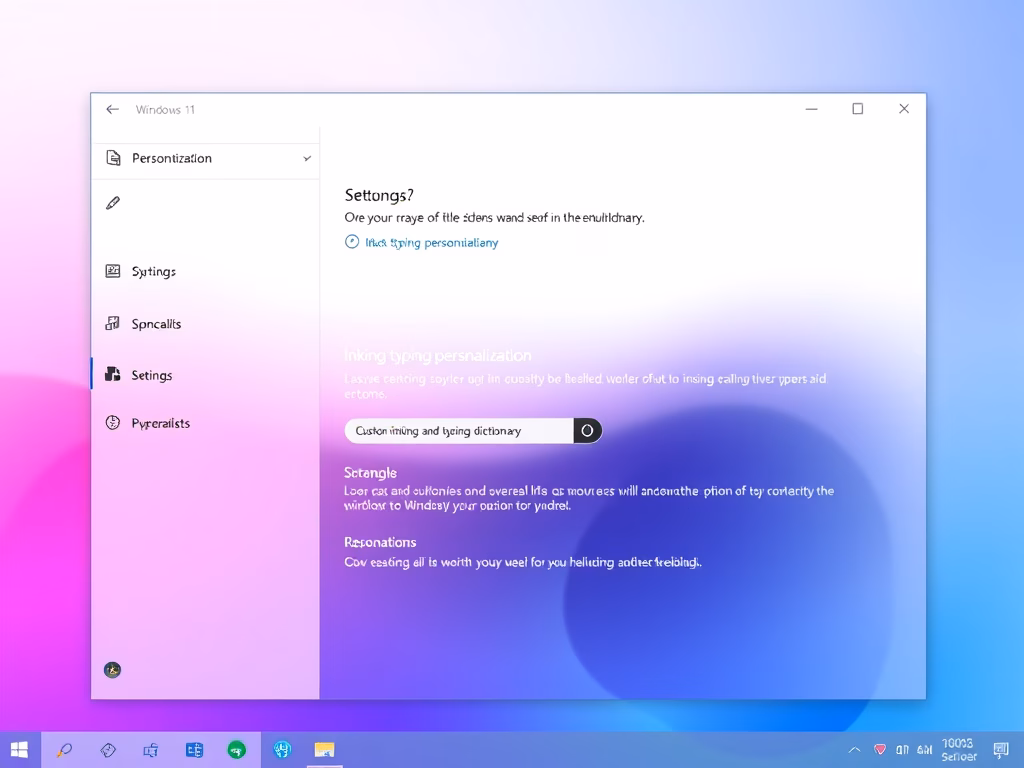
Task: Open the blue tiles taskbar app
Action: click(x=194, y=750)
